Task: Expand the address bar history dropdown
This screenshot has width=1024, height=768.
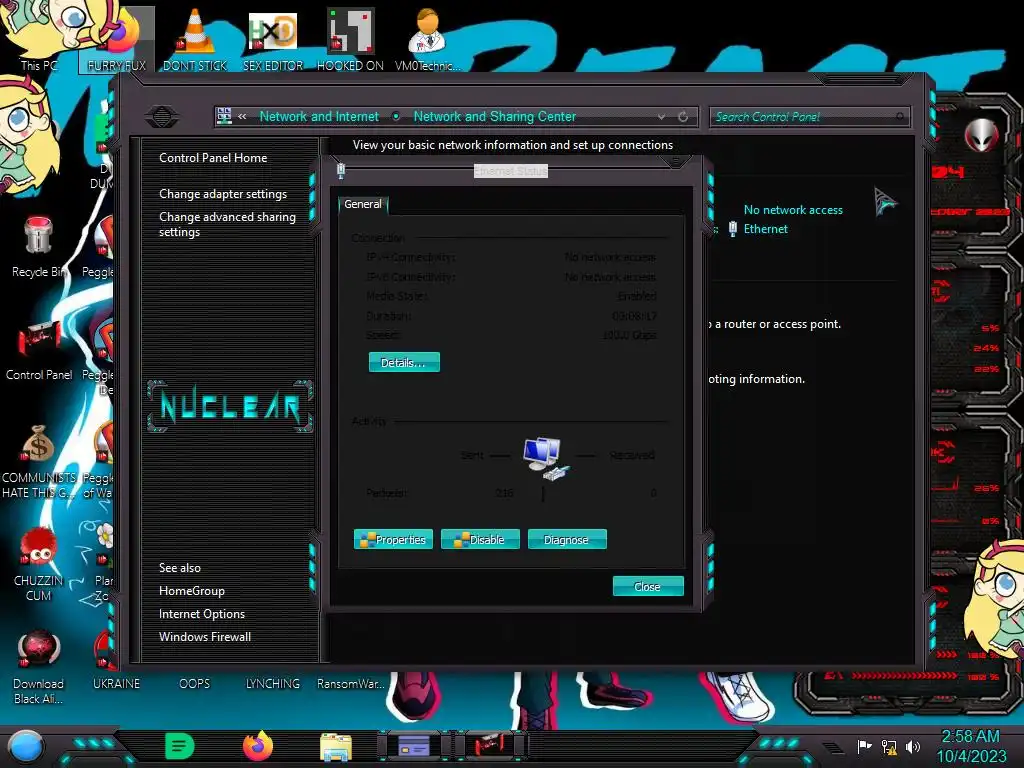Action: click(x=662, y=116)
